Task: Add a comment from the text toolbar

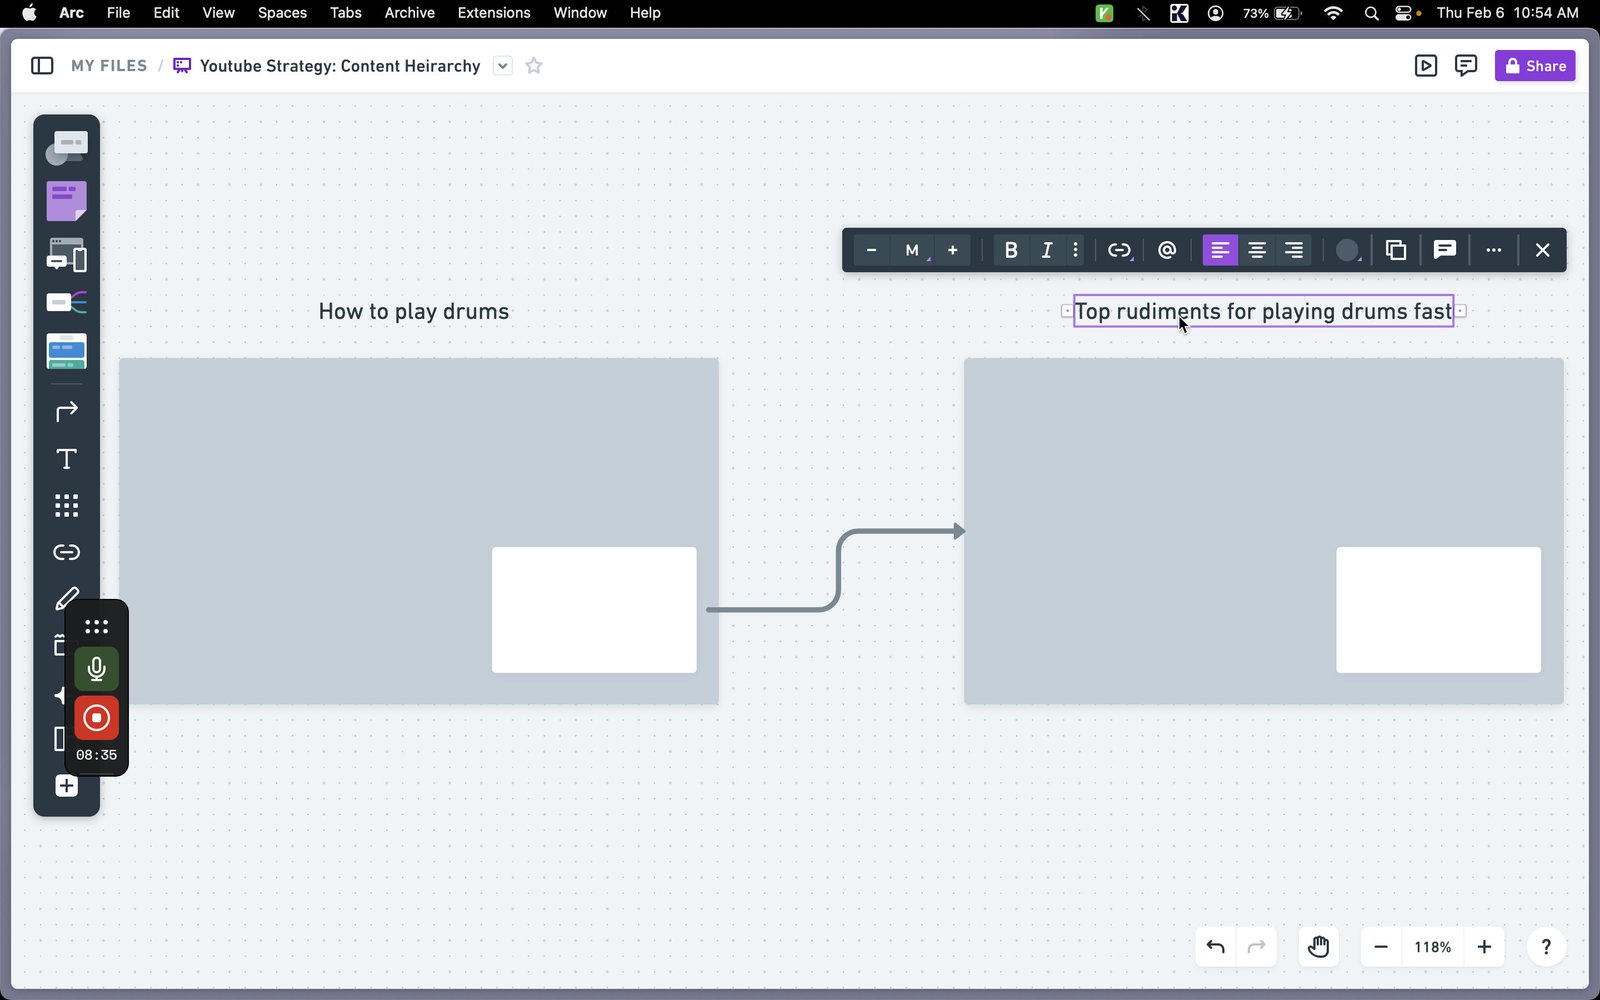Action: (1445, 250)
